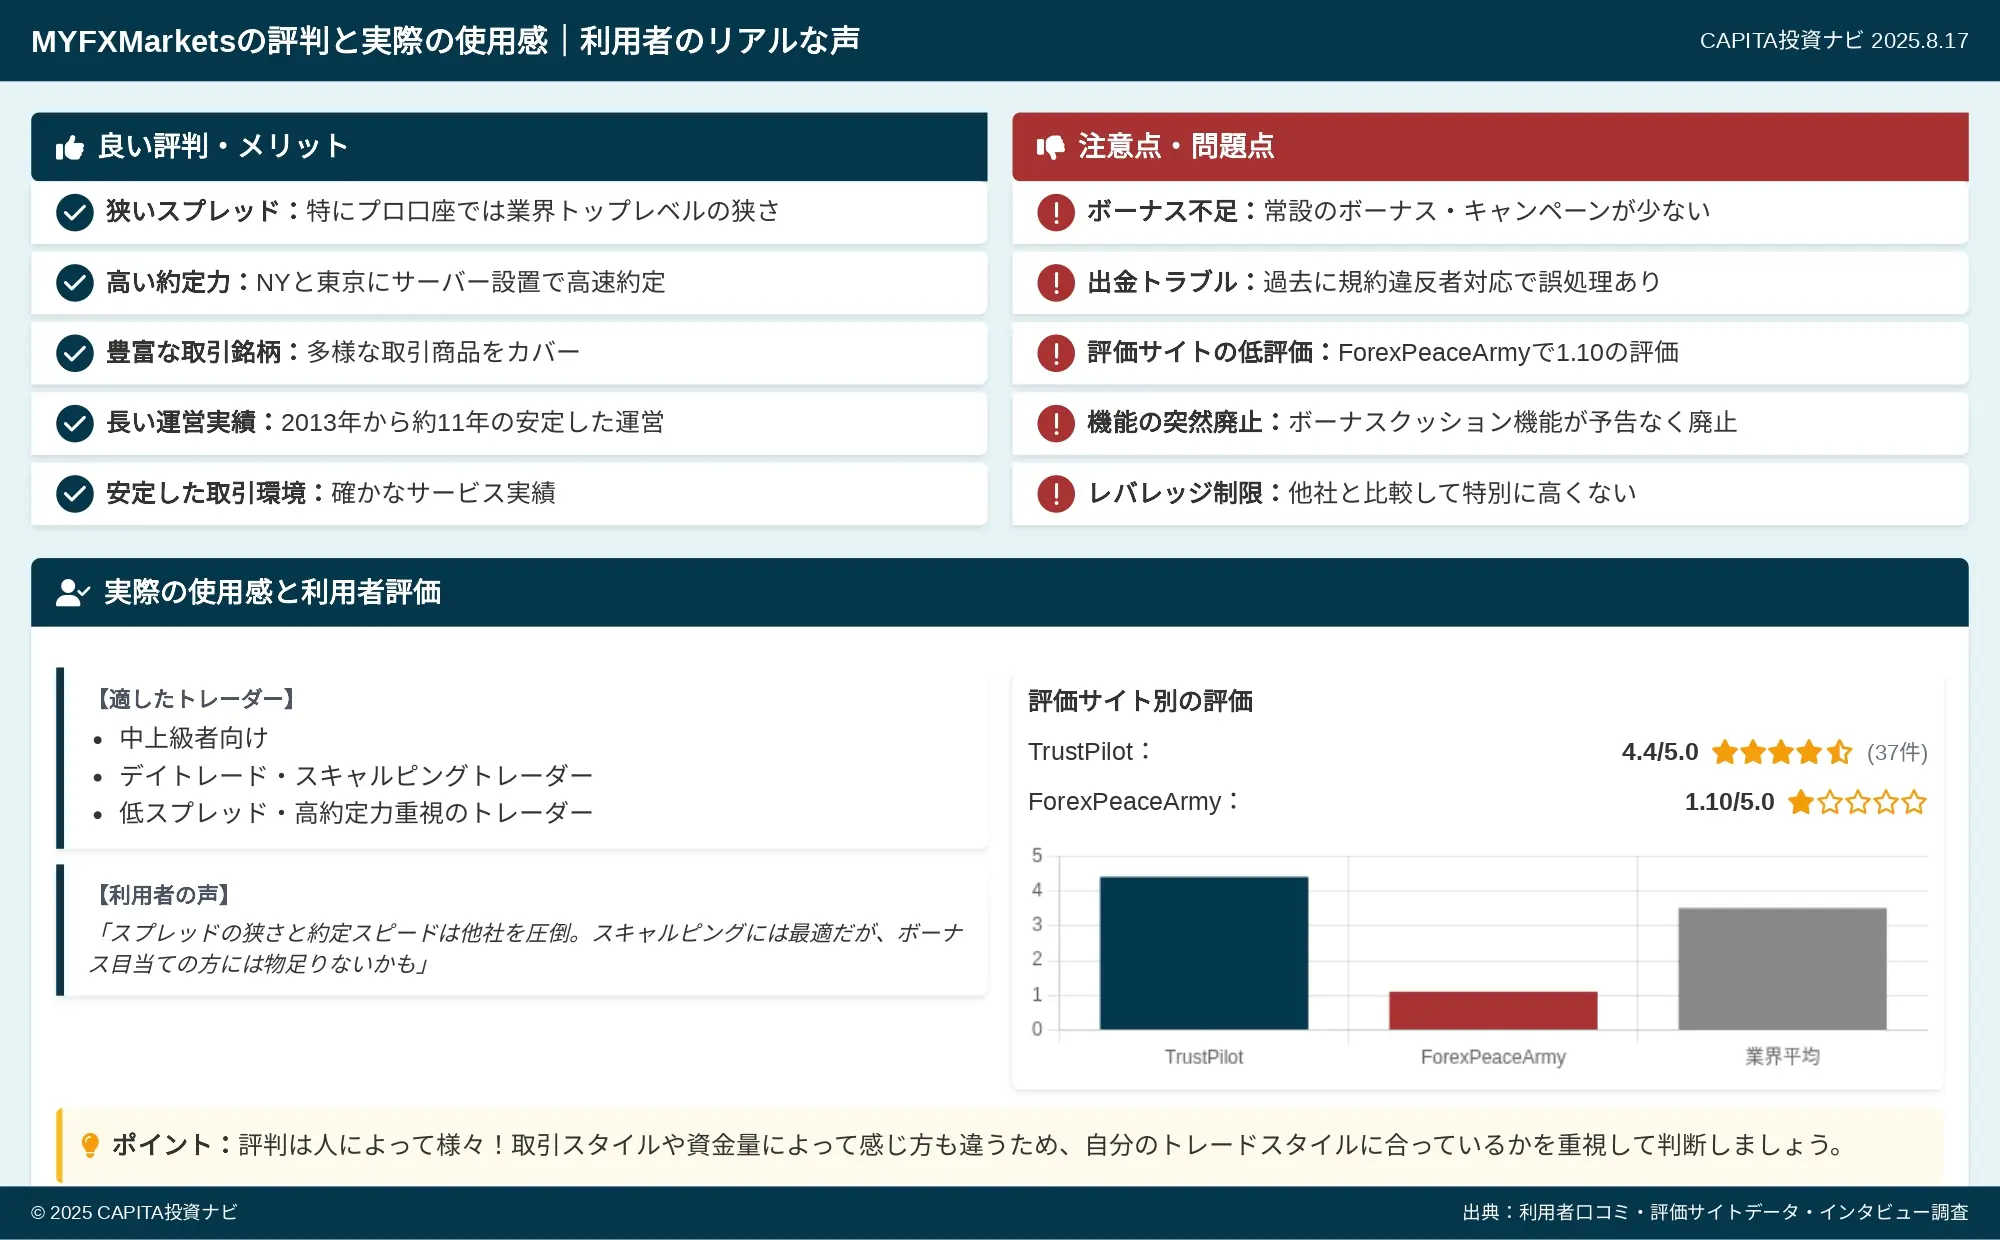2000x1240 pixels.
Task: Click the ForexPeaceArmy： label in ratings list
Action: (x=1135, y=802)
